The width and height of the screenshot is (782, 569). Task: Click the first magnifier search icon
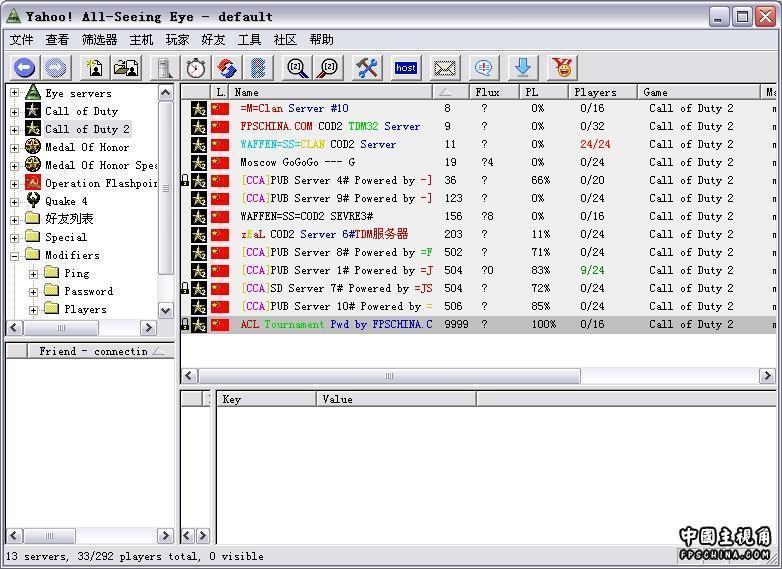click(297, 68)
